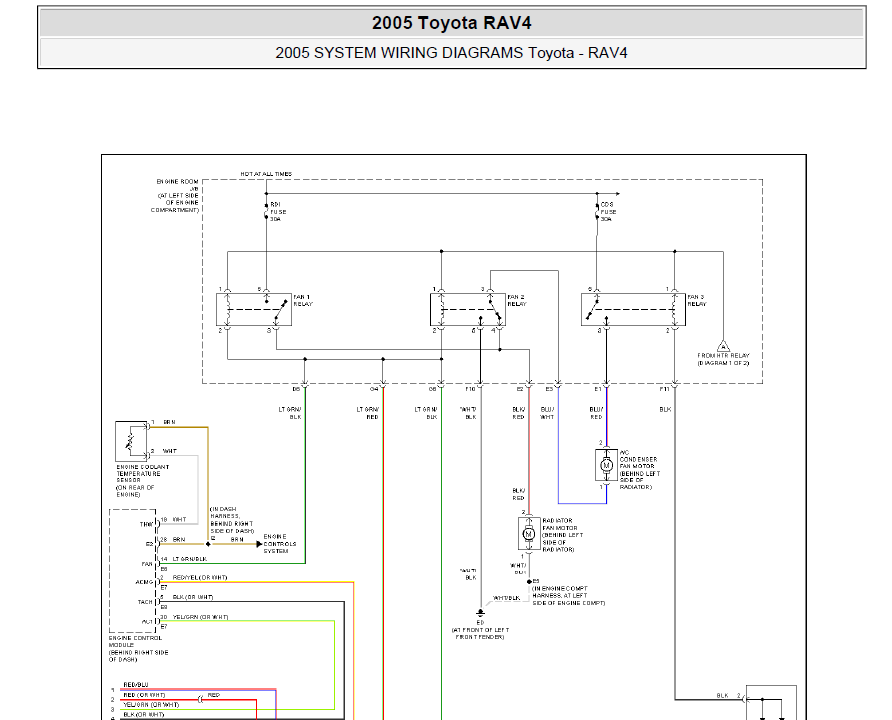Click the FAN 2 RELAY symbol box
This screenshot has height=720, width=892.
468,309
